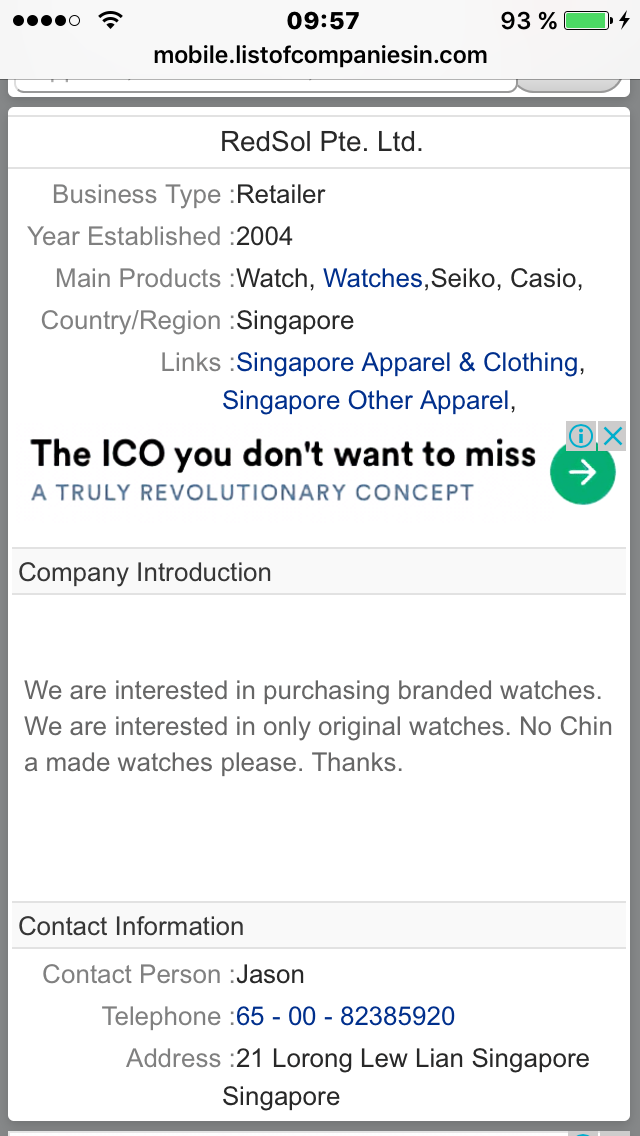This screenshot has height=1136, width=640.
Task: Tap the ad info icon
Action: click(581, 436)
